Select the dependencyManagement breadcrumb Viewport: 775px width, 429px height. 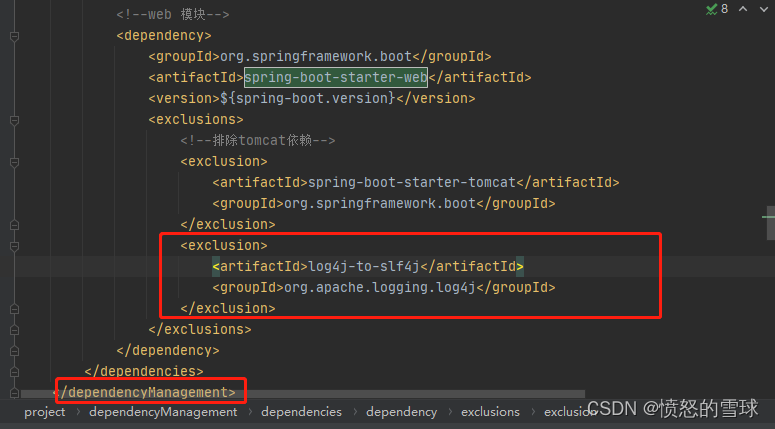[163, 412]
